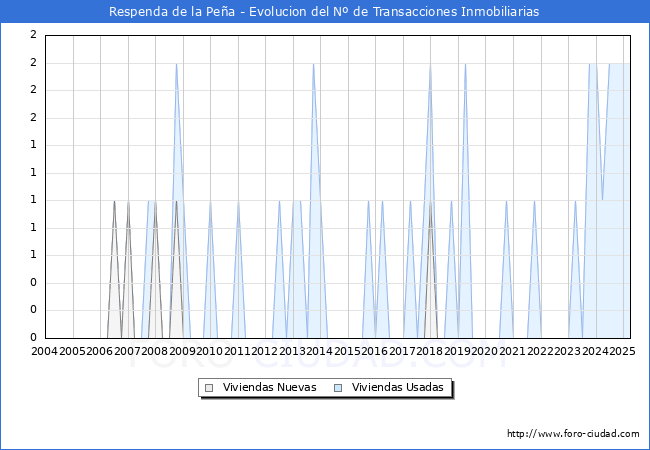This screenshot has width=650, height=450.
Task: Click the Viviendas Usadas legend label
Action: pyautogui.click(x=398, y=387)
